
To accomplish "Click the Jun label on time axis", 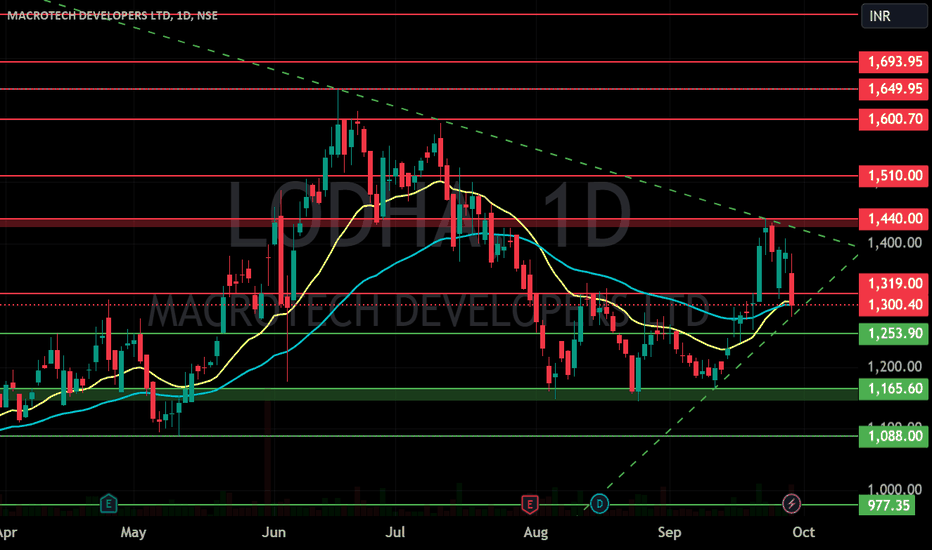I will point(273,532).
